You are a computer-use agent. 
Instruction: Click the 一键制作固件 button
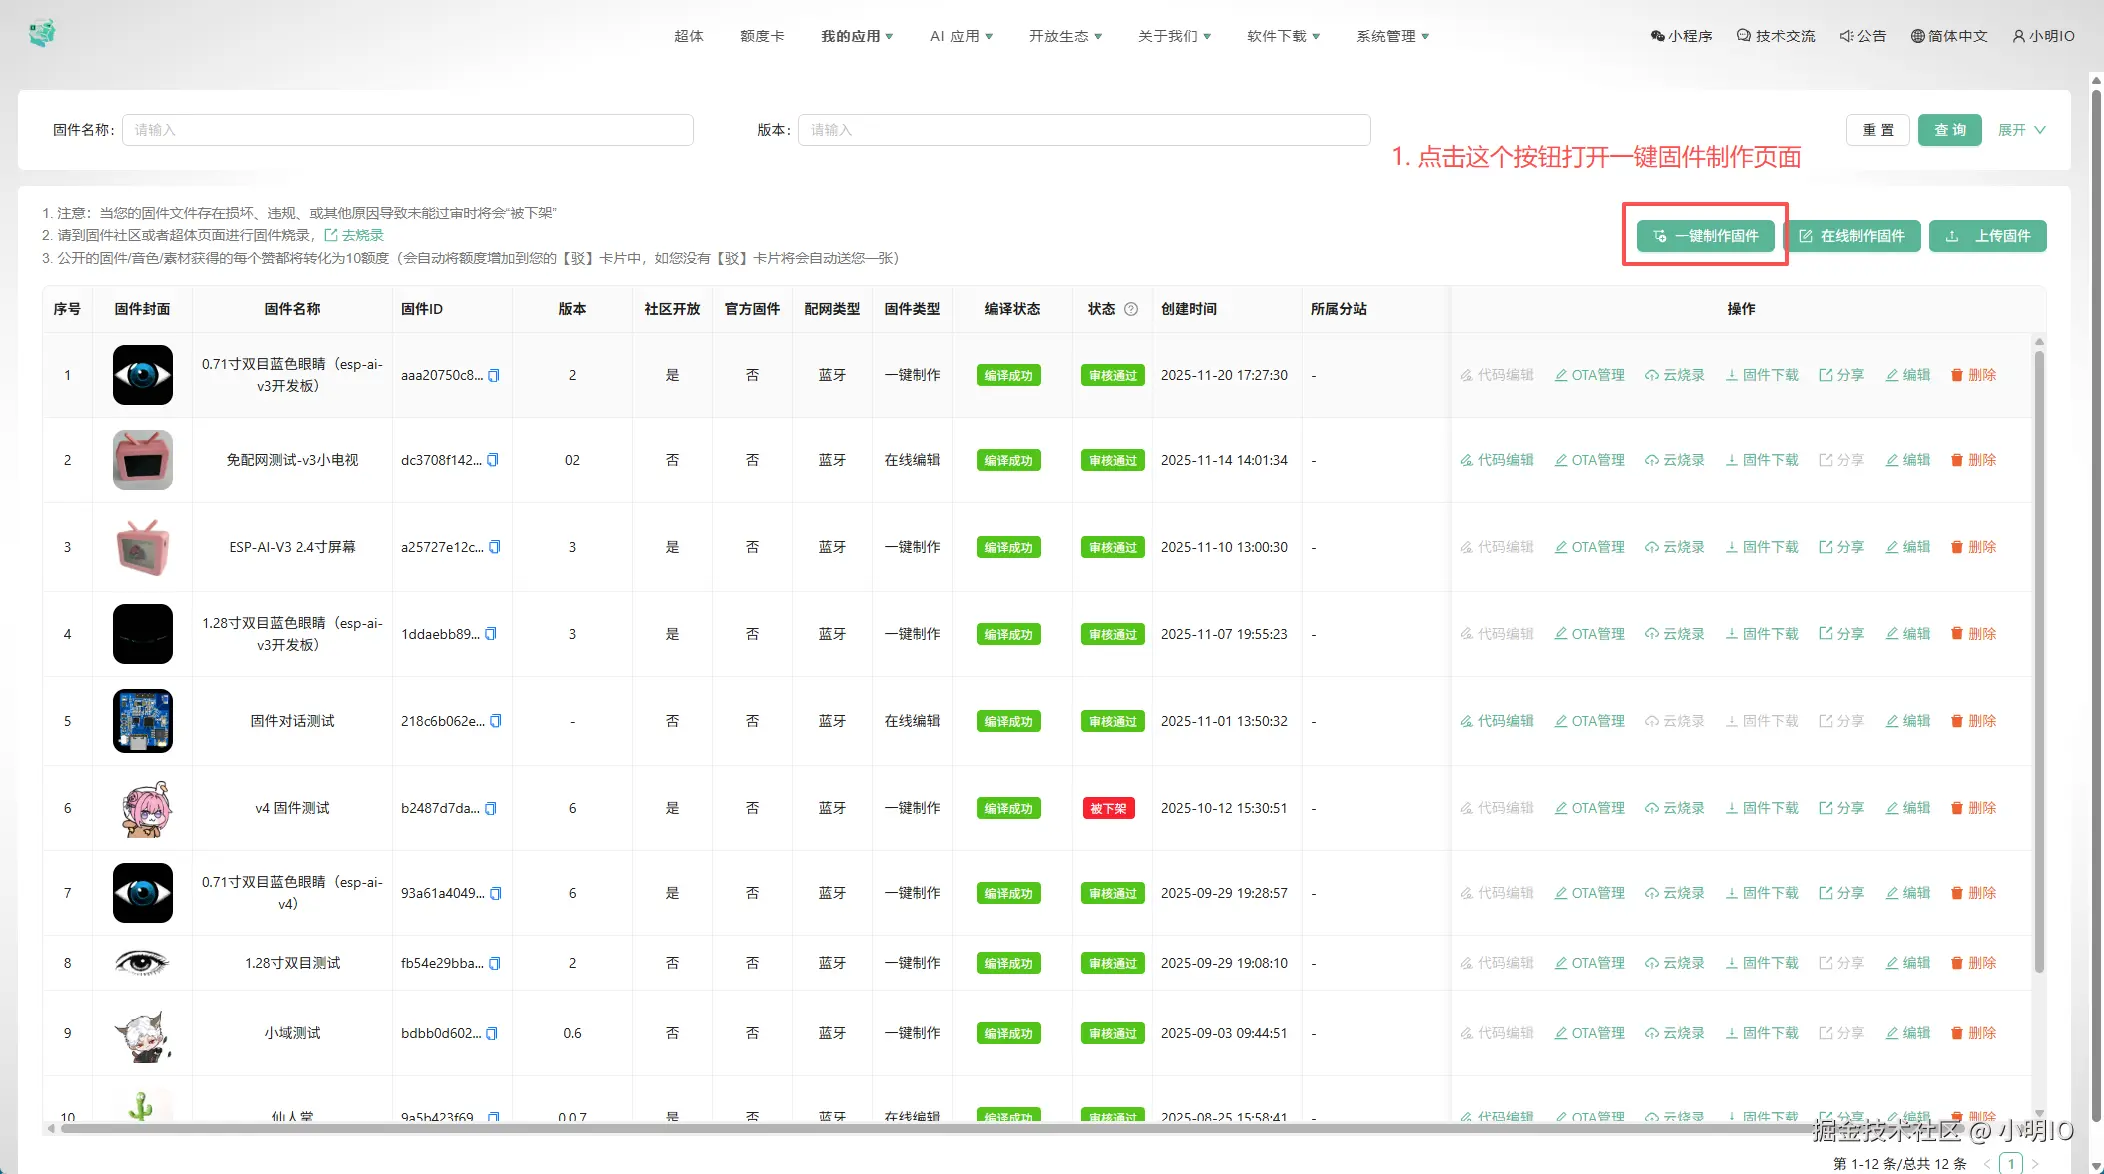click(x=1705, y=236)
